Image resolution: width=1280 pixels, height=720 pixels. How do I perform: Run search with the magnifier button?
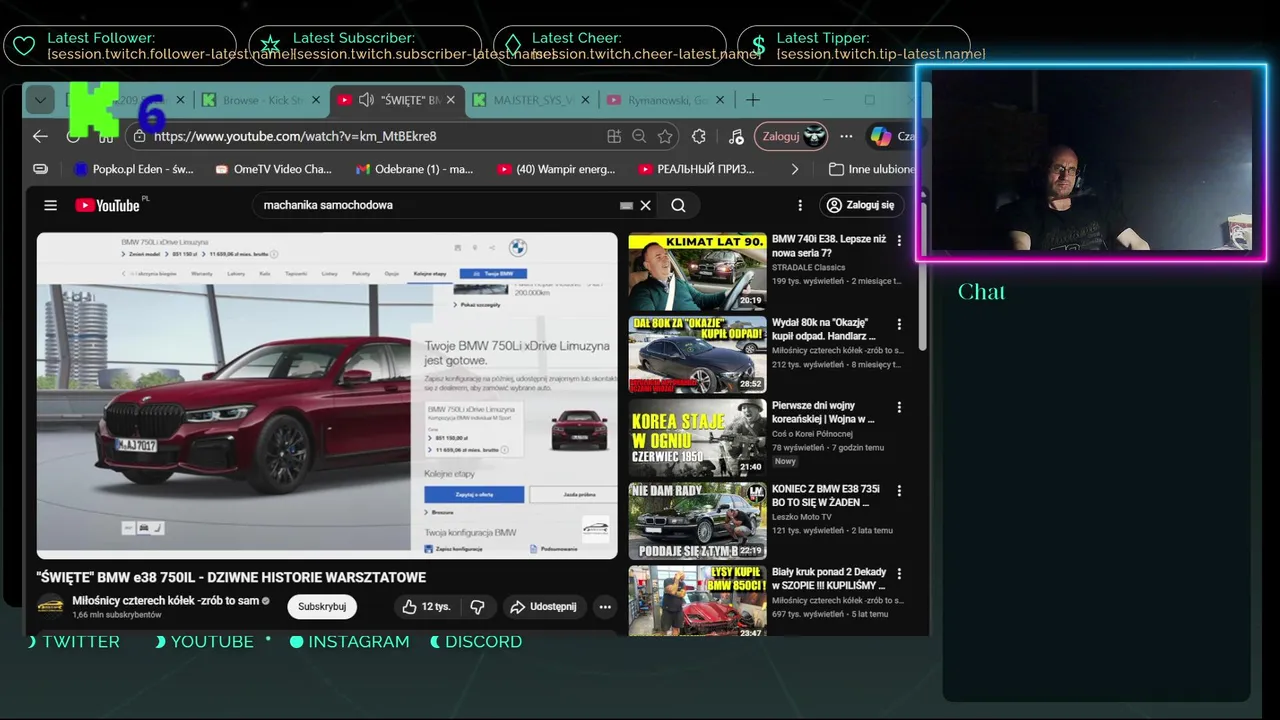679,205
